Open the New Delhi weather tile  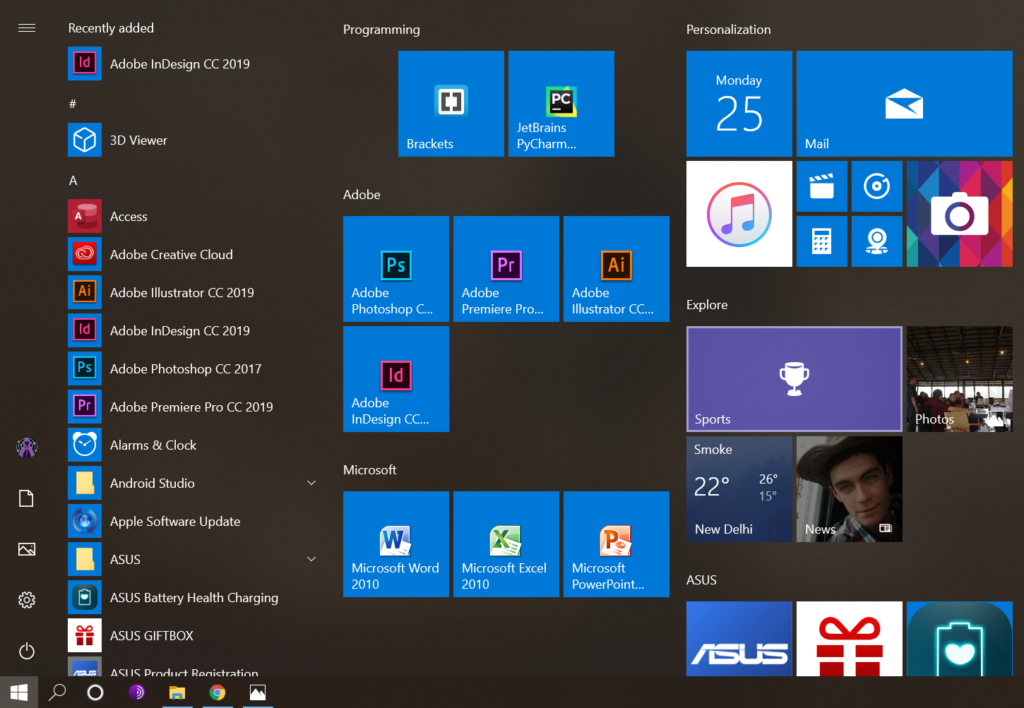pyautogui.click(x=739, y=489)
